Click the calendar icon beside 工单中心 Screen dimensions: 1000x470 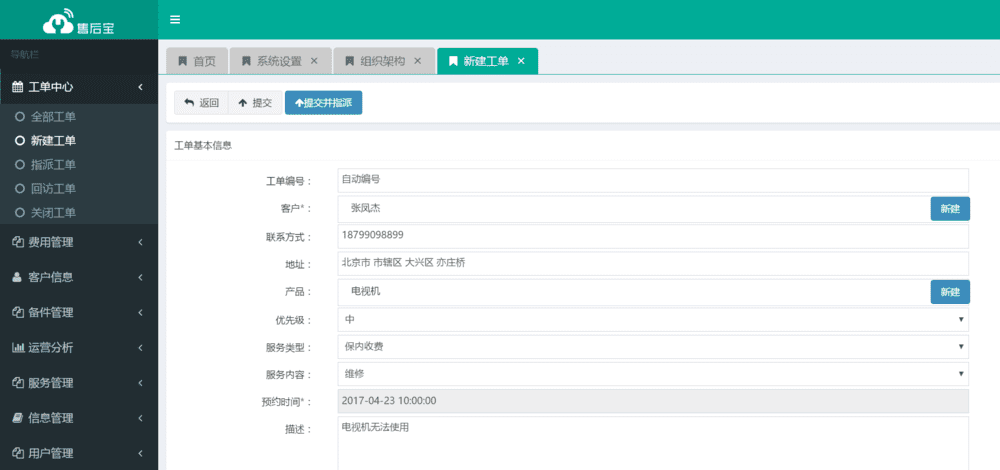(x=18, y=87)
